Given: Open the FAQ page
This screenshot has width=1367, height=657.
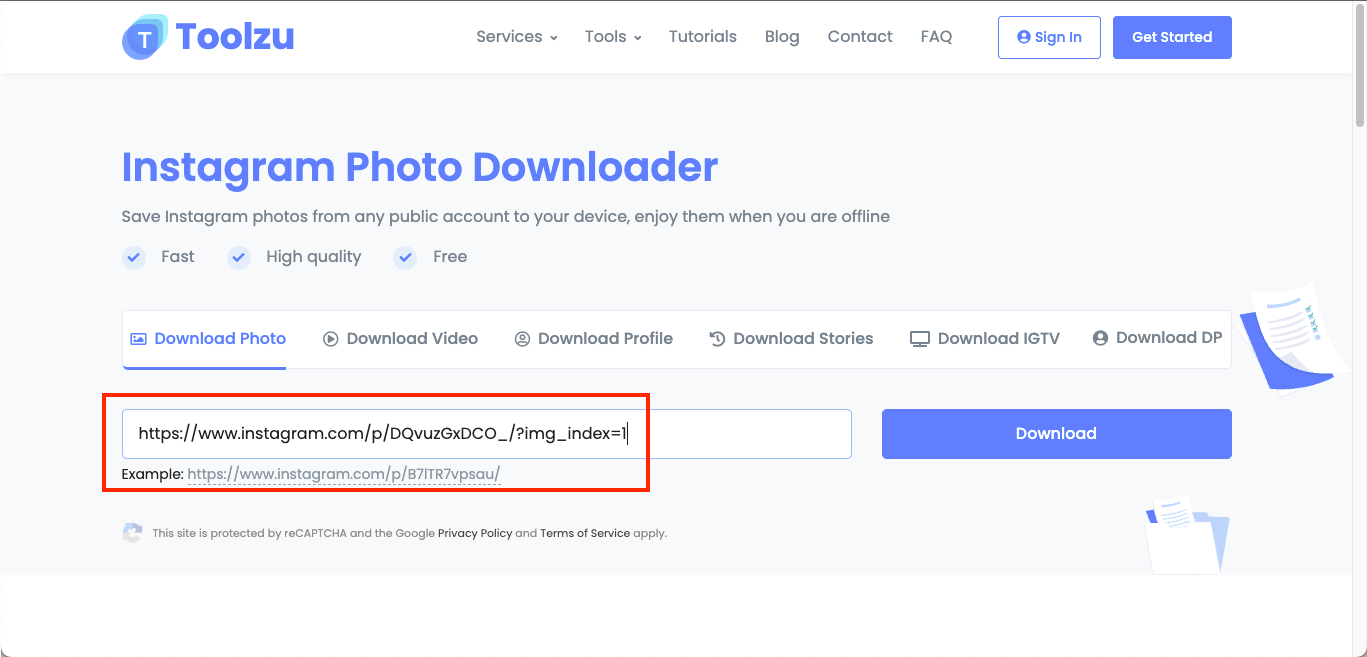Looking at the screenshot, I should pos(936,37).
